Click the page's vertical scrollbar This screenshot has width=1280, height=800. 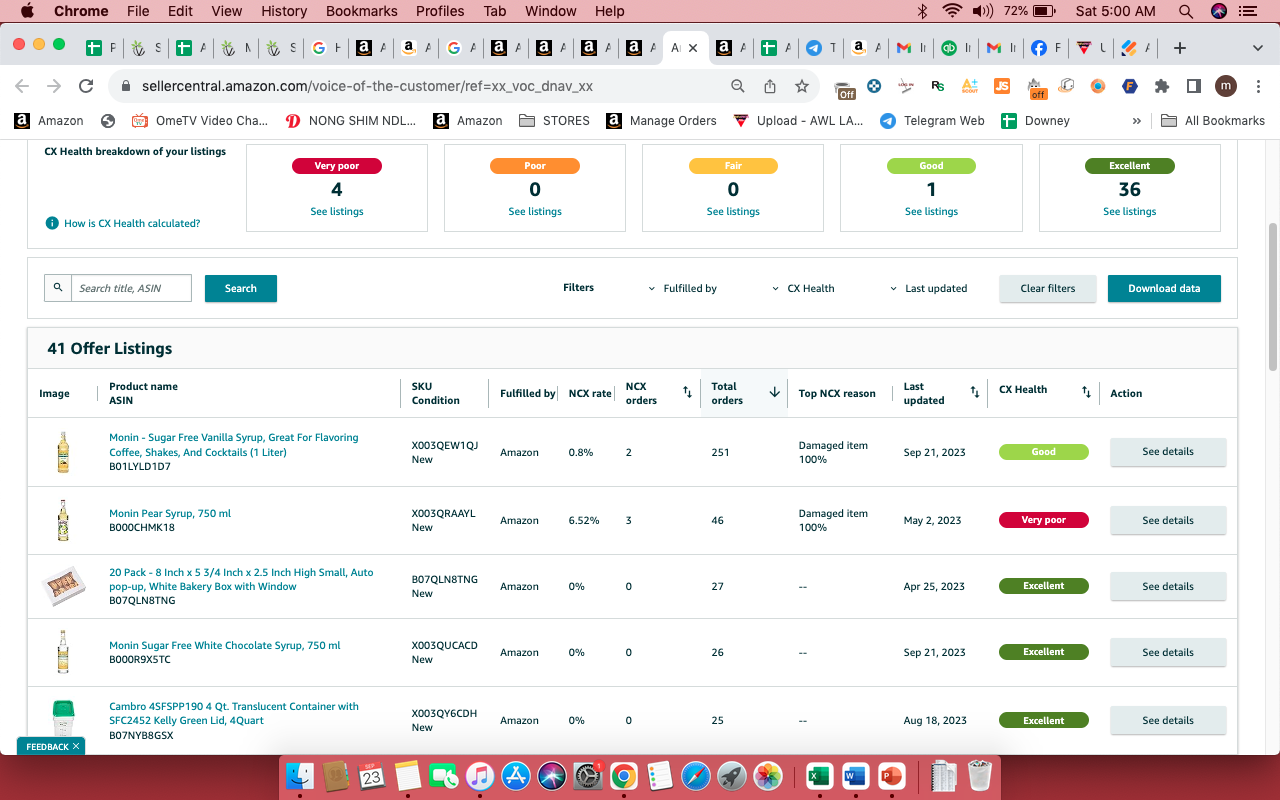tap(1273, 295)
